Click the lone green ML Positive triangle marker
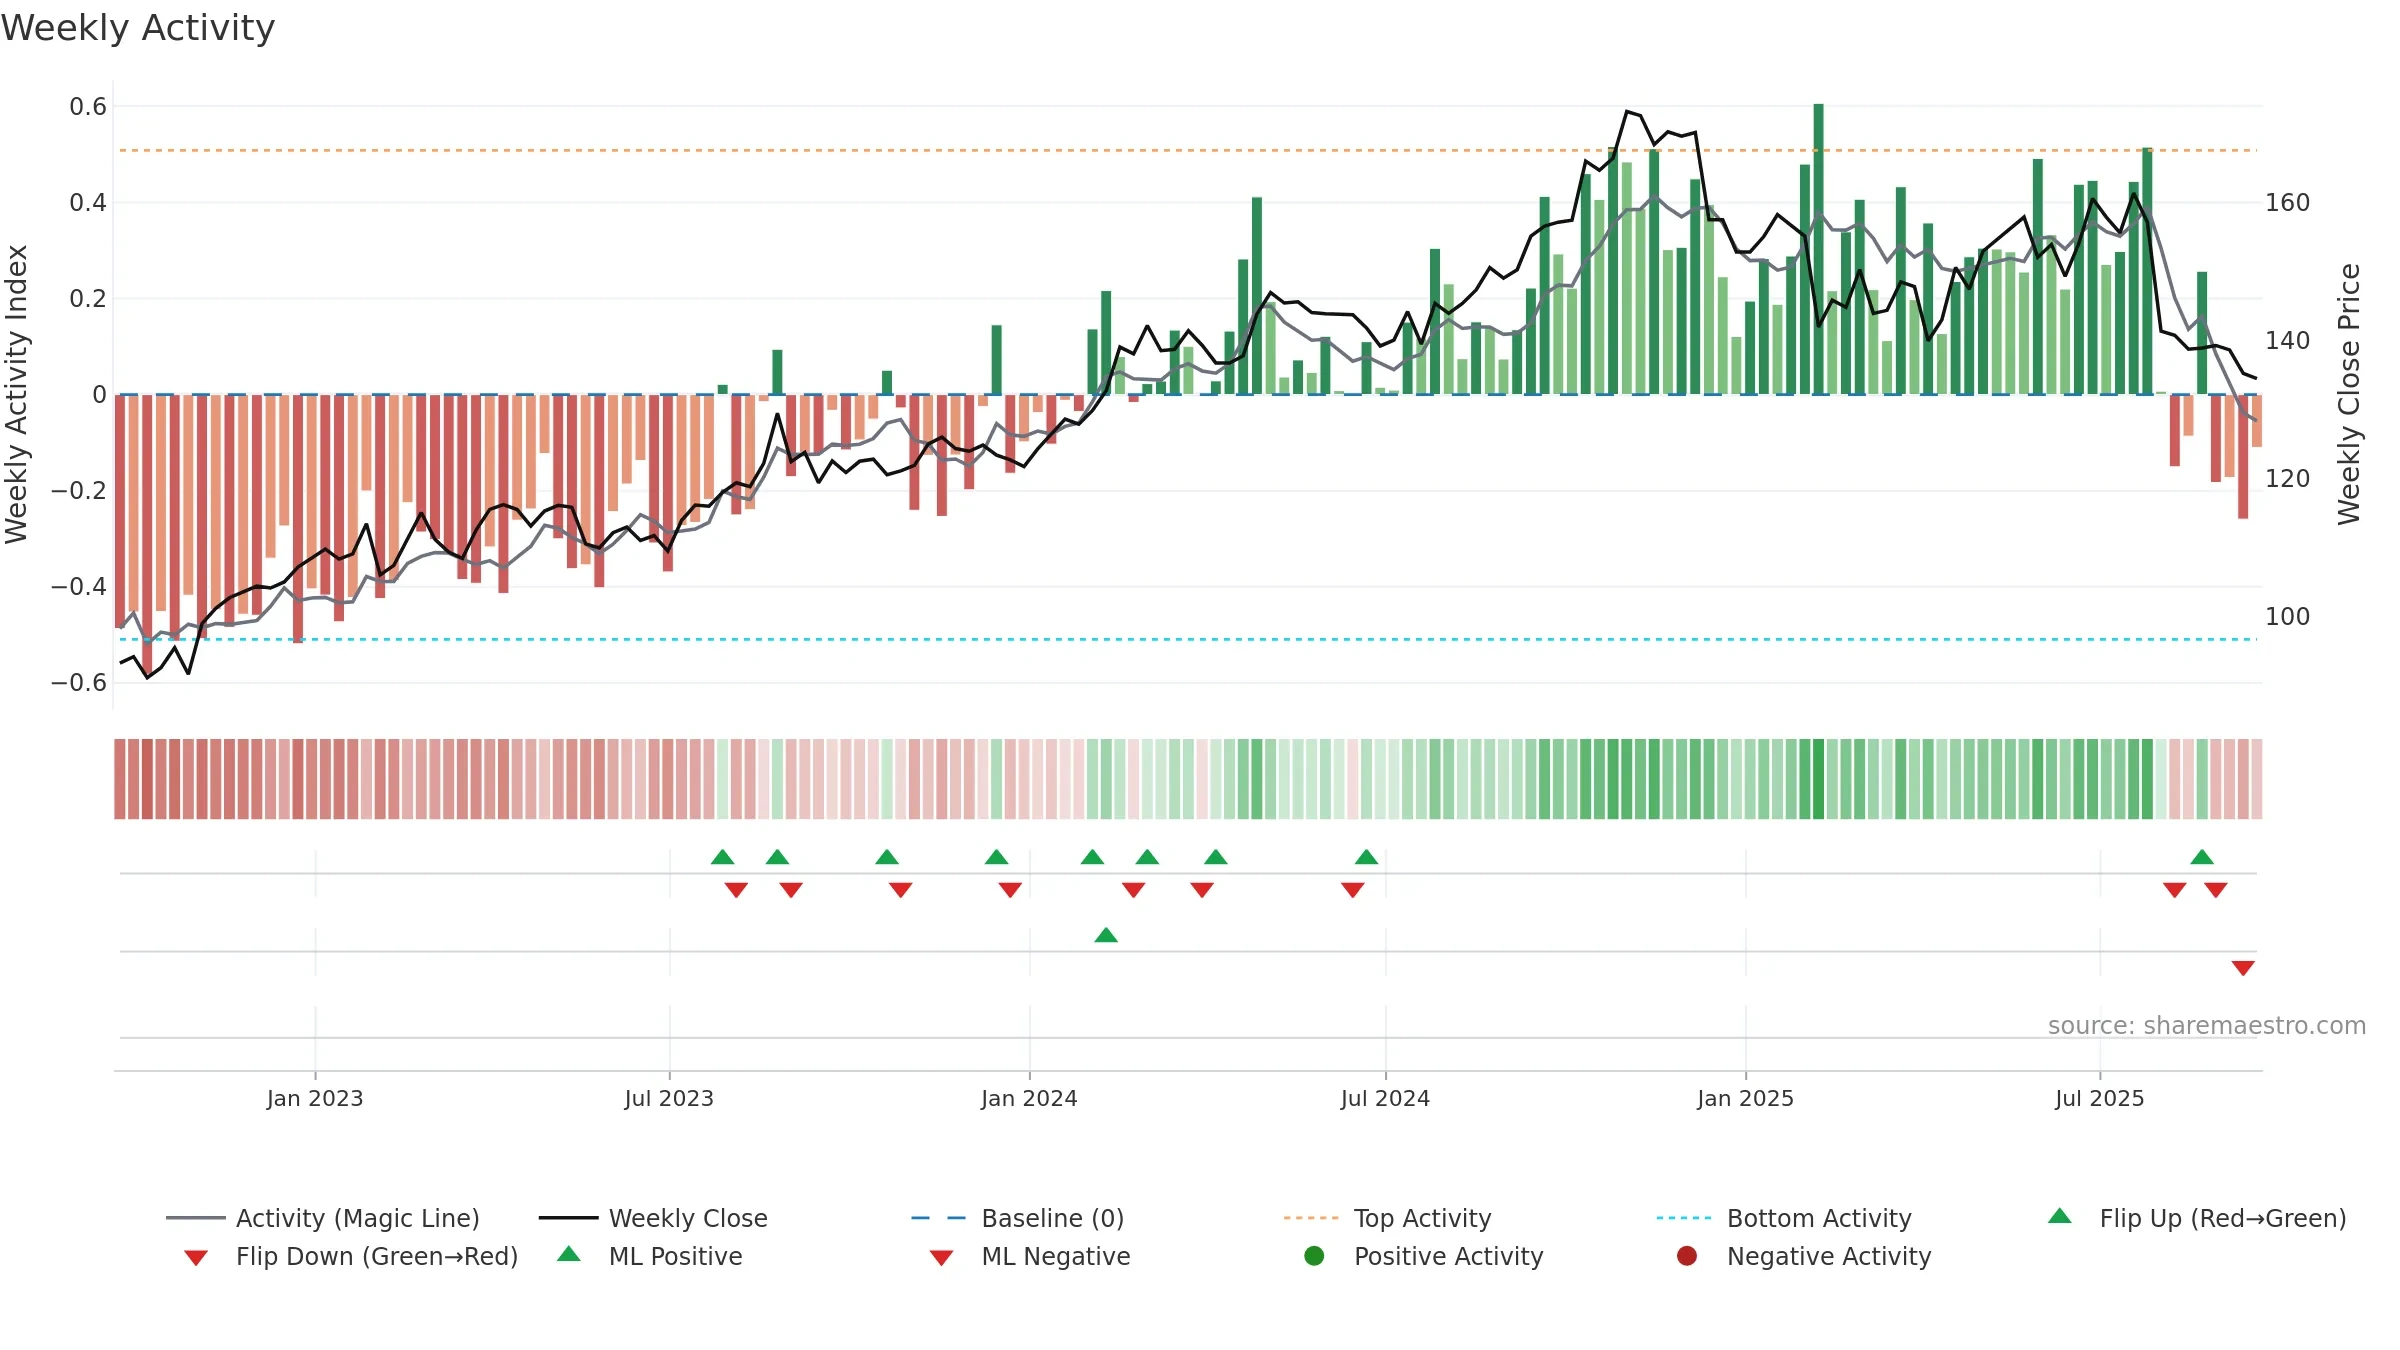 click(x=1106, y=935)
